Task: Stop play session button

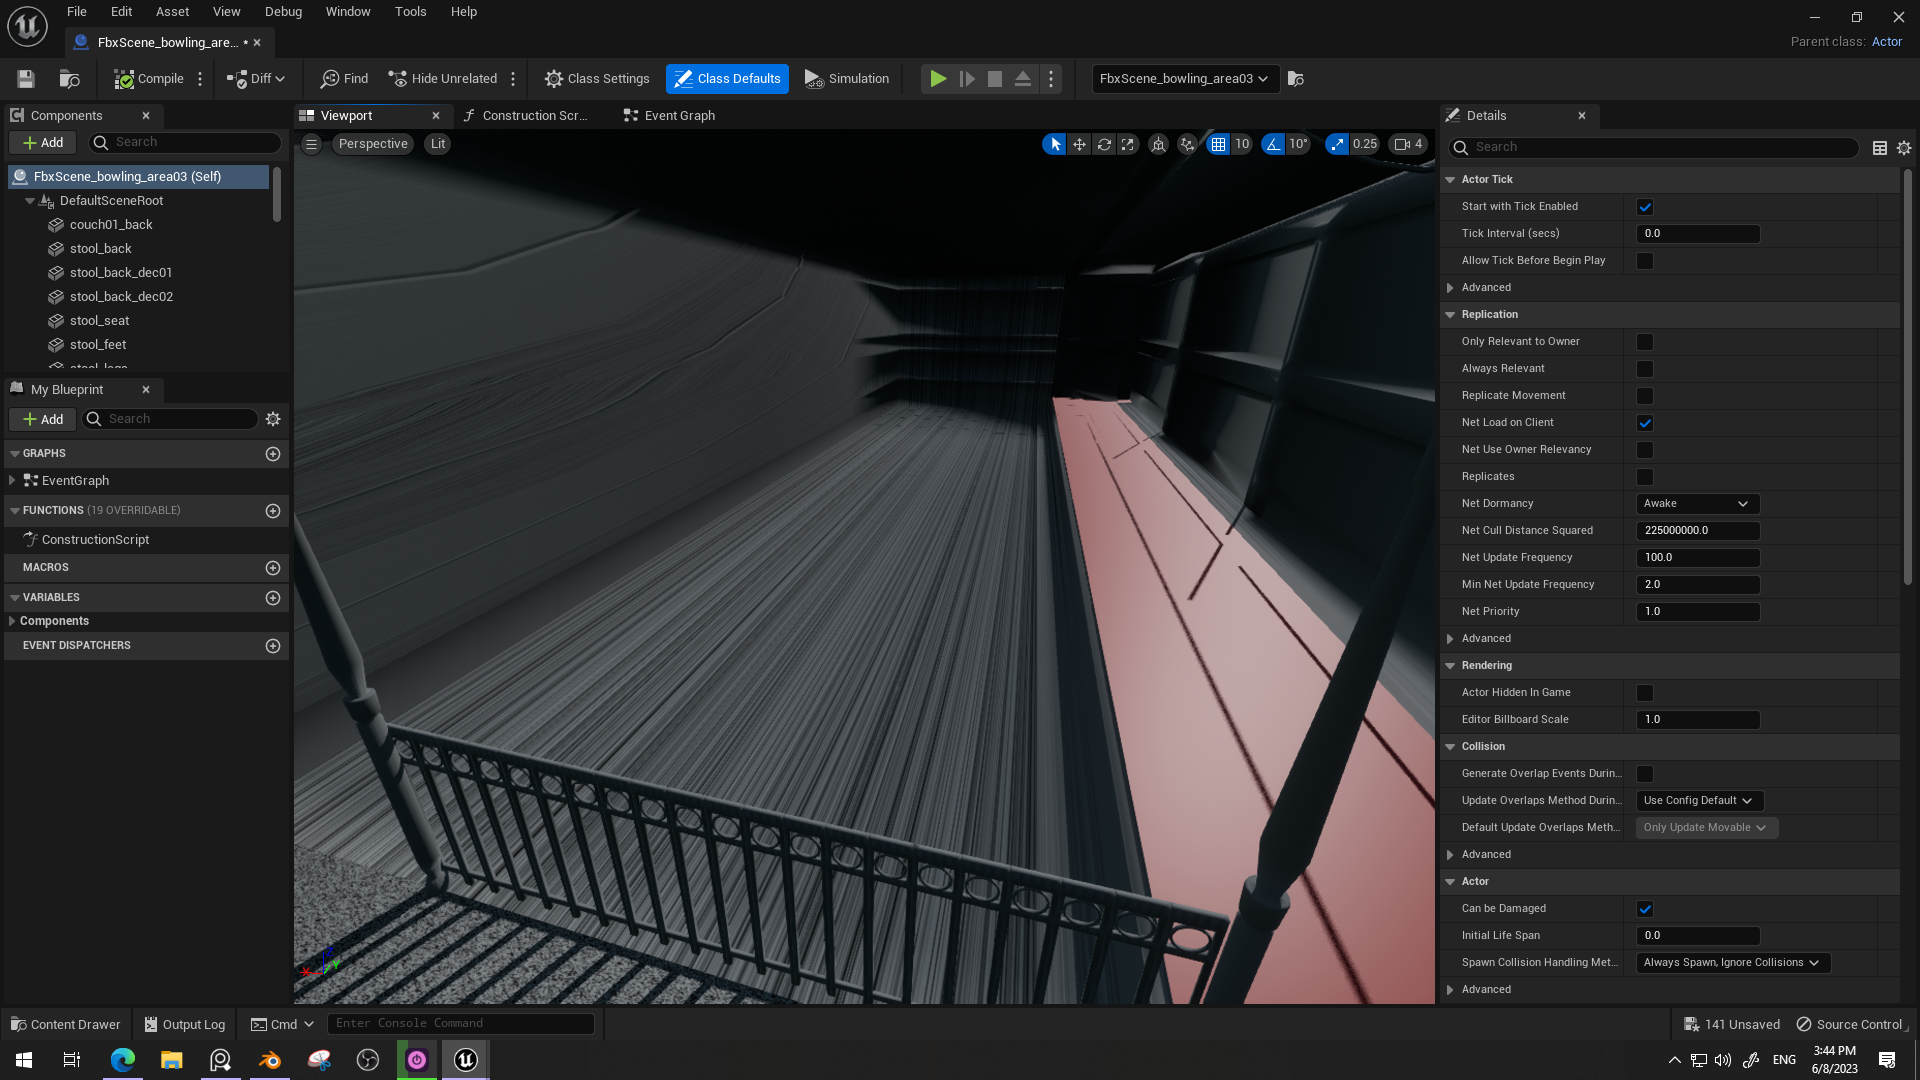Action: pos(995,79)
